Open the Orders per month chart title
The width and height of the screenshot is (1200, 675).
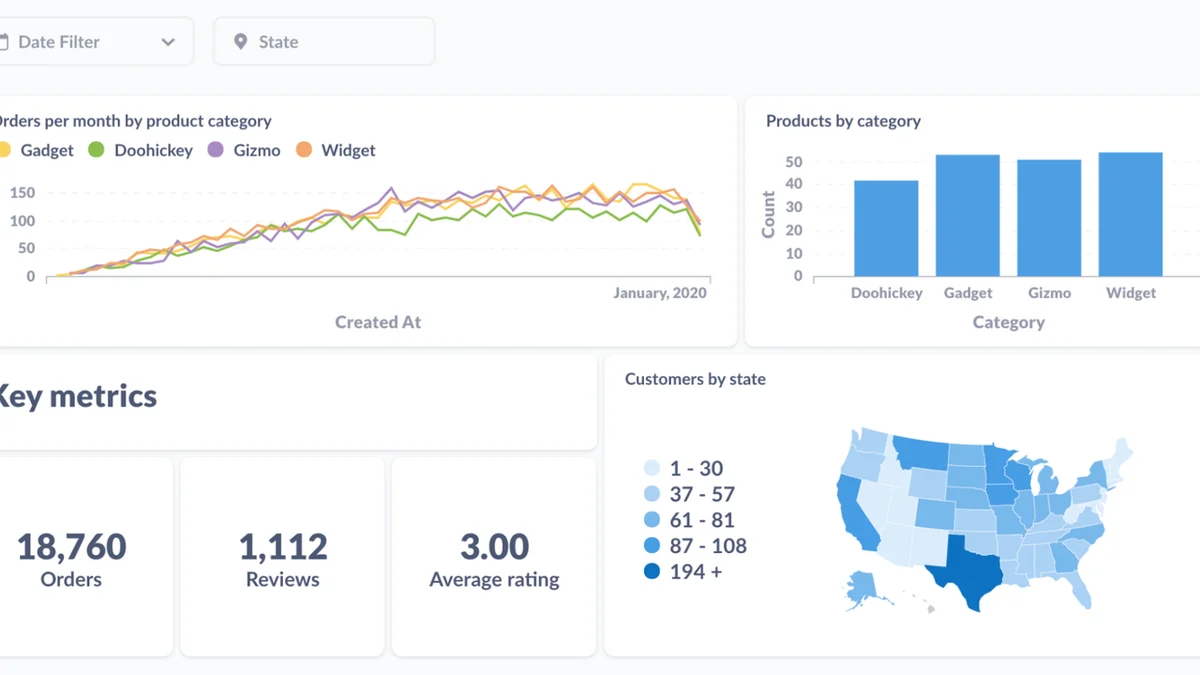pyautogui.click(x=134, y=121)
